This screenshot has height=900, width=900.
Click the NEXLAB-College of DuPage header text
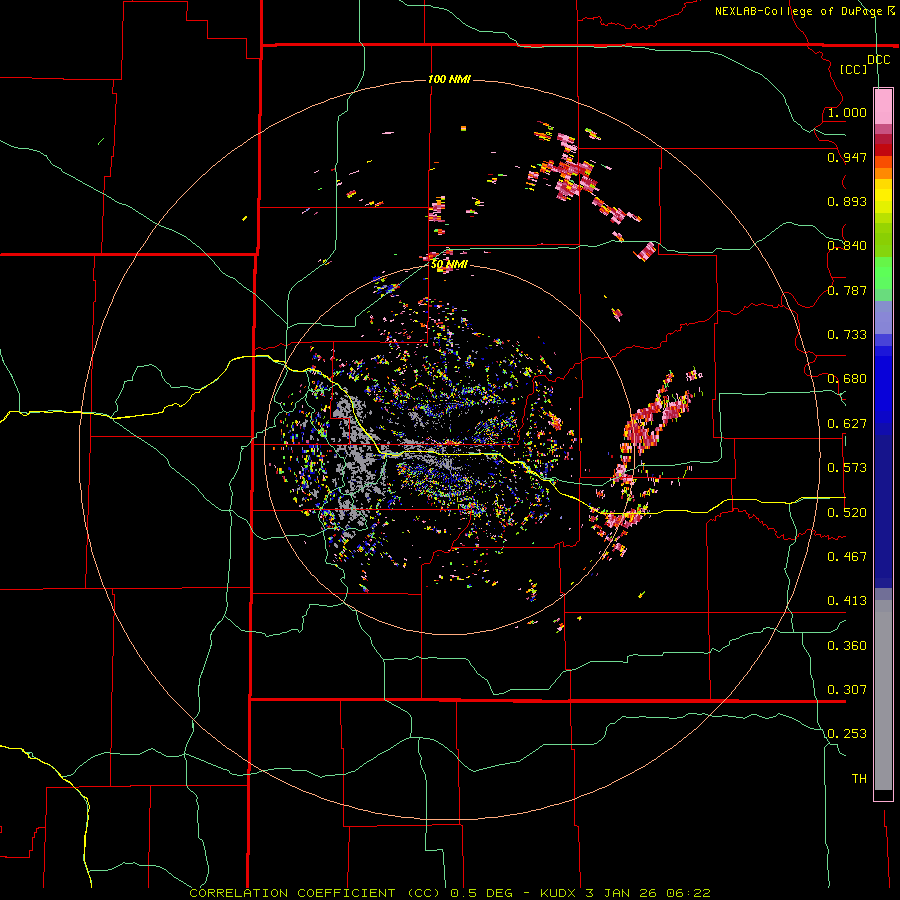click(x=805, y=11)
